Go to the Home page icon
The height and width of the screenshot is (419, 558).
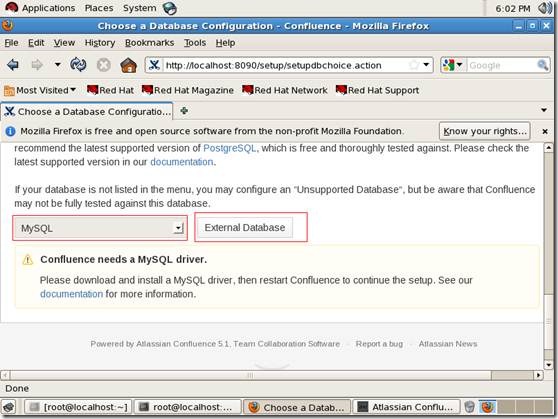pos(128,65)
